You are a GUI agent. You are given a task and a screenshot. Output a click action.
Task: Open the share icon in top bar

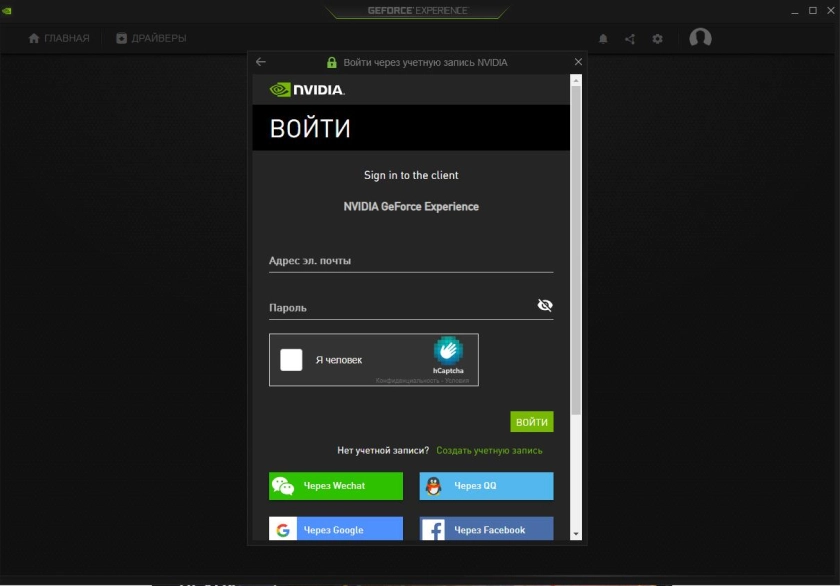[630, 39]
